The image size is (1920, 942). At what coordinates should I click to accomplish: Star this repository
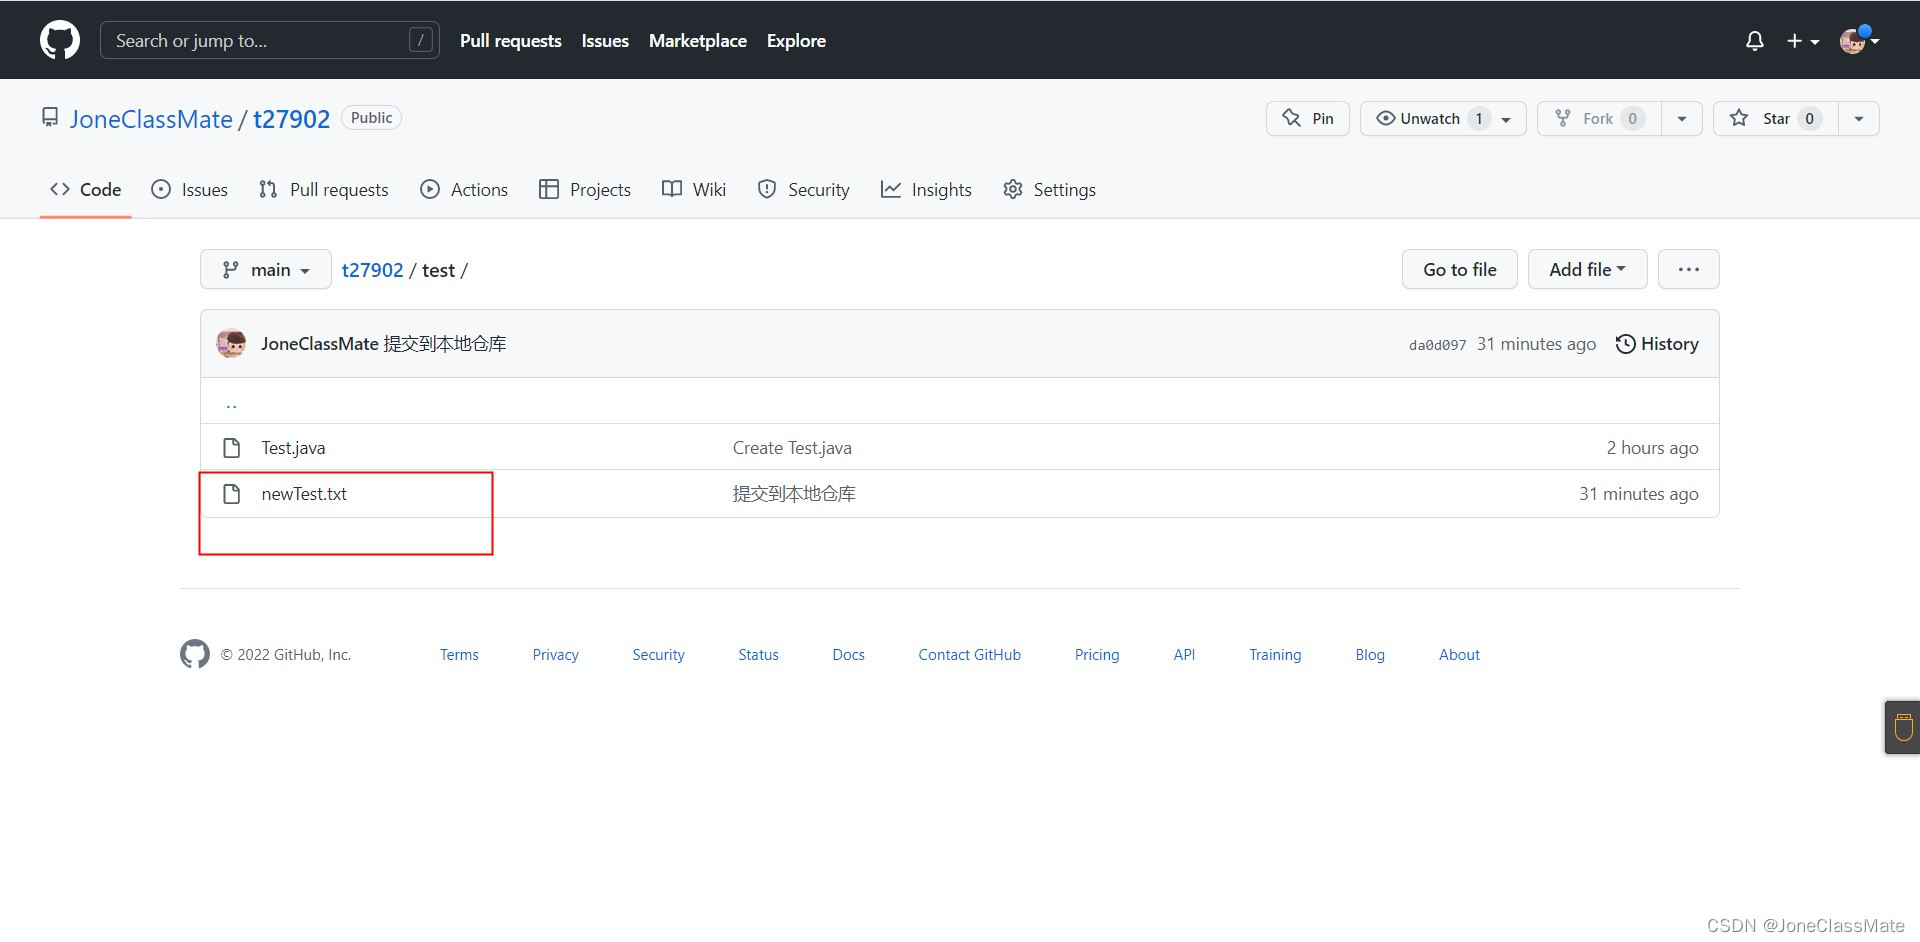pyautogui.click(x=1776, y=118)
